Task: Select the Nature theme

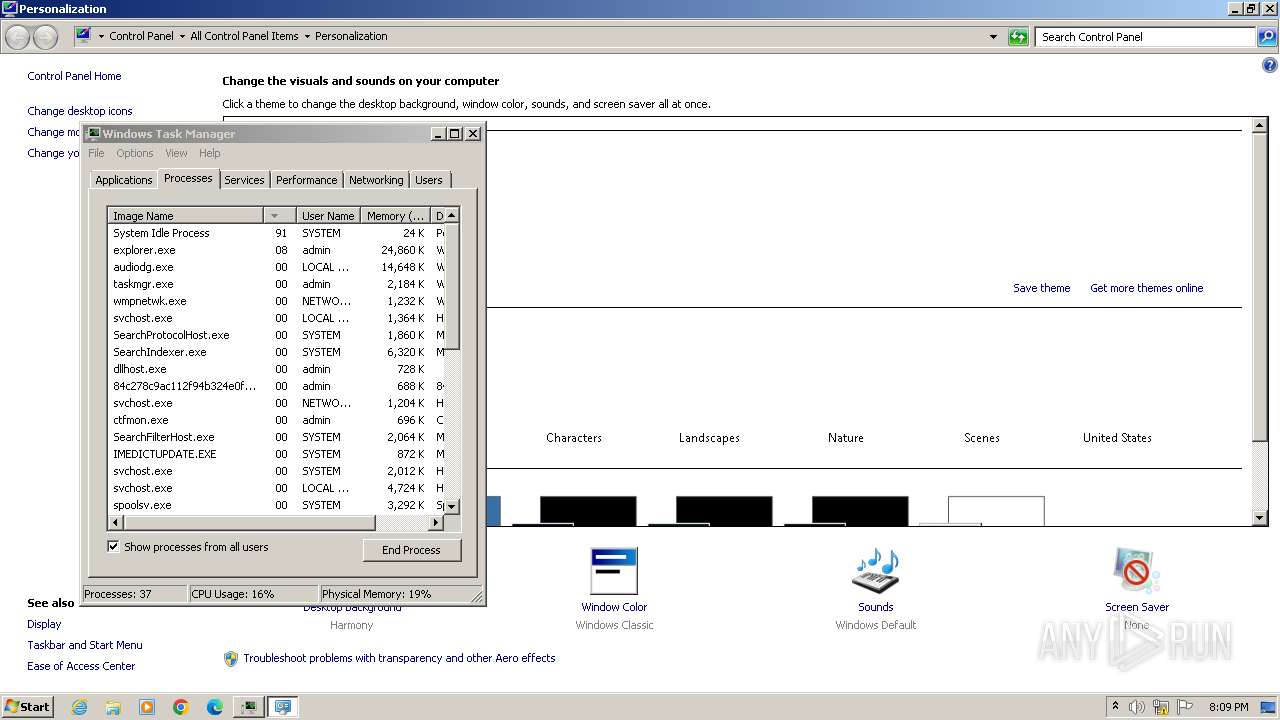Action: pyautogui.click(x=845, y=438)
